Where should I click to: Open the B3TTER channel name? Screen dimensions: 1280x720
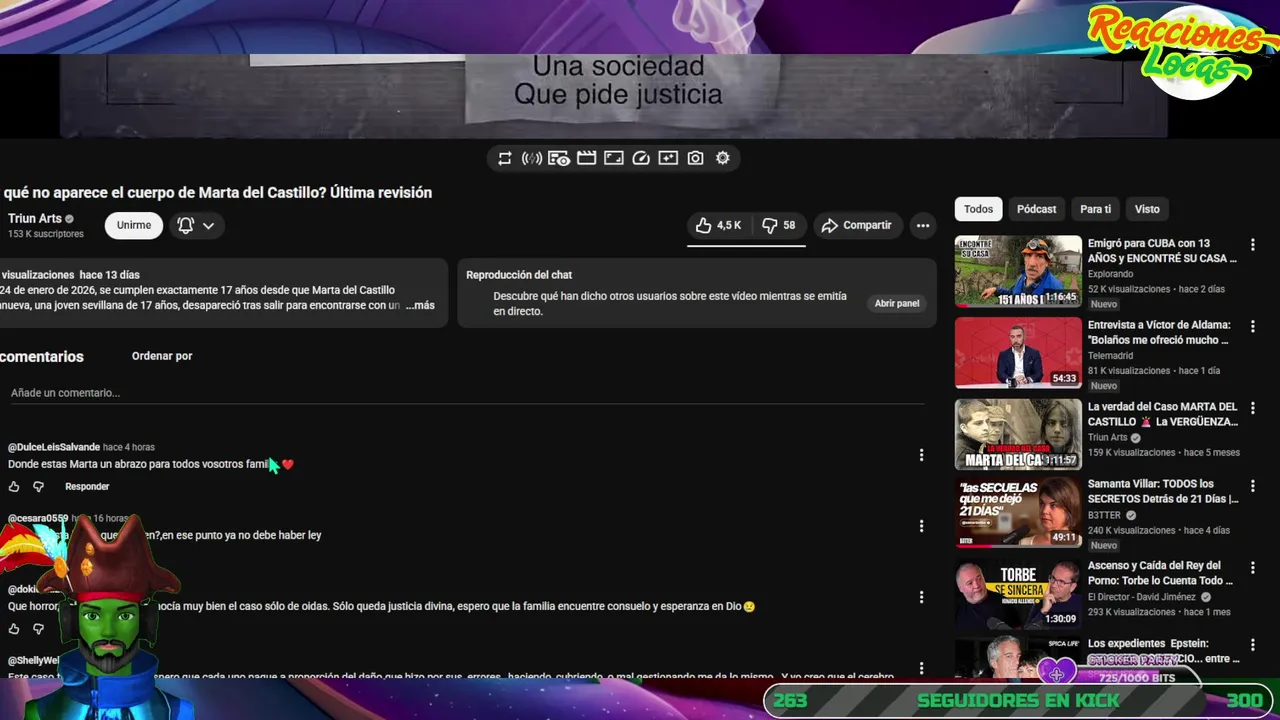click(1104, 515)
